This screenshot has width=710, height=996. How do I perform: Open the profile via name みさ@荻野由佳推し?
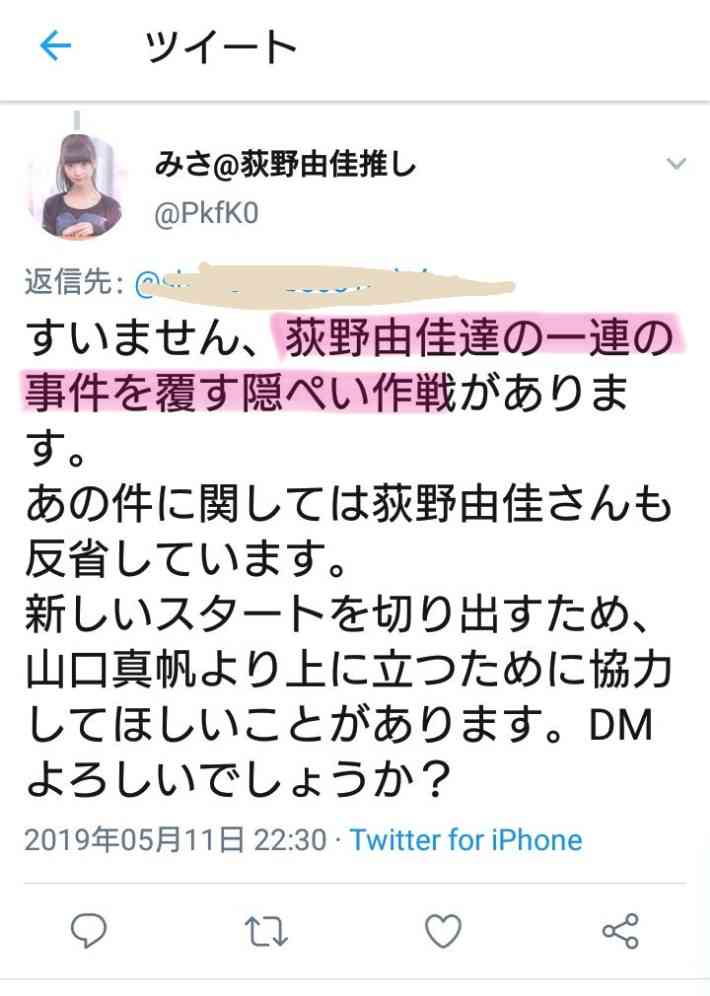285,165
